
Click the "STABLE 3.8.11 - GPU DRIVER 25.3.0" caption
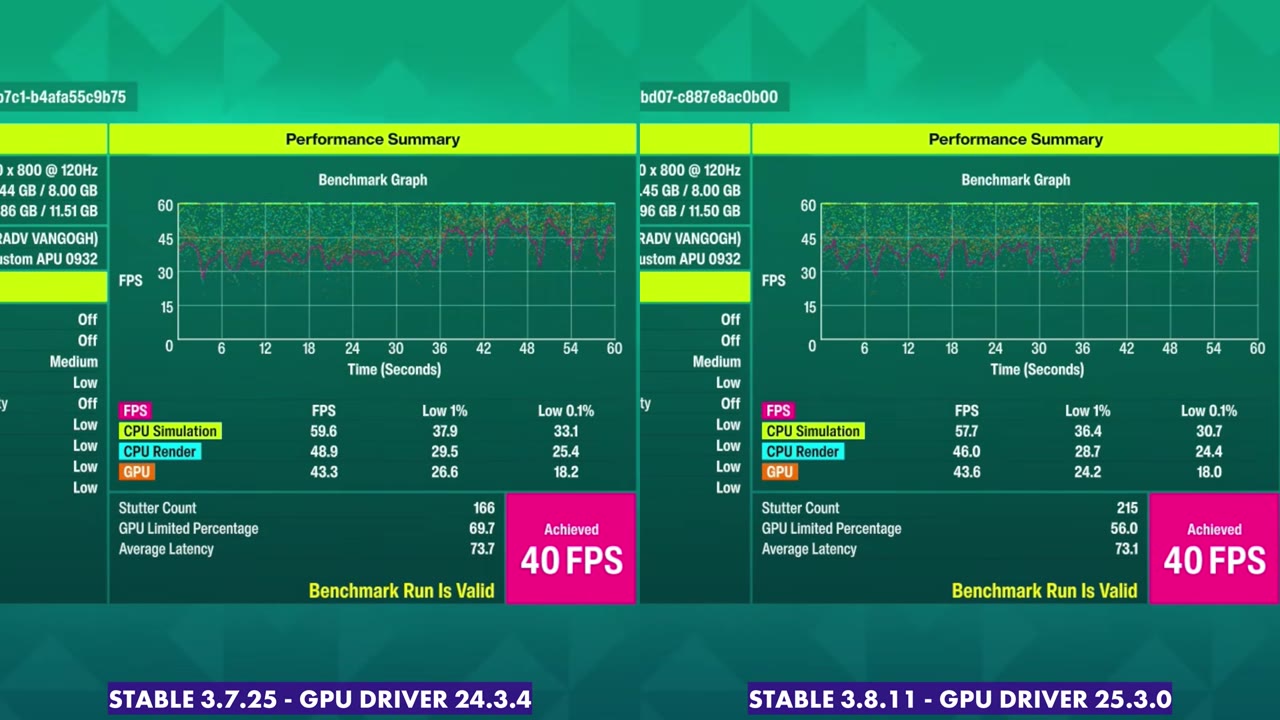(960, 698)
